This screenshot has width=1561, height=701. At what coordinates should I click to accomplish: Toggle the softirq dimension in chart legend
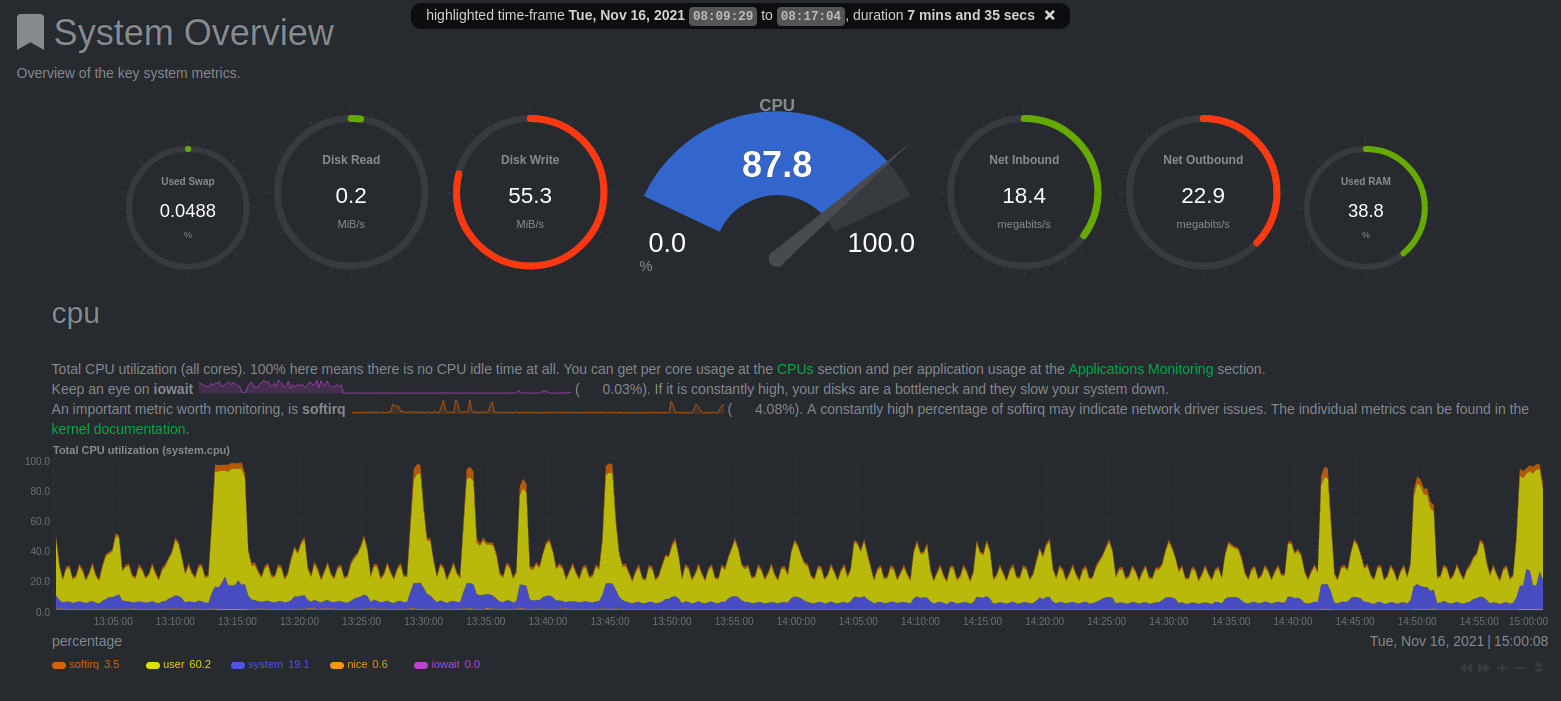[85, 664]
